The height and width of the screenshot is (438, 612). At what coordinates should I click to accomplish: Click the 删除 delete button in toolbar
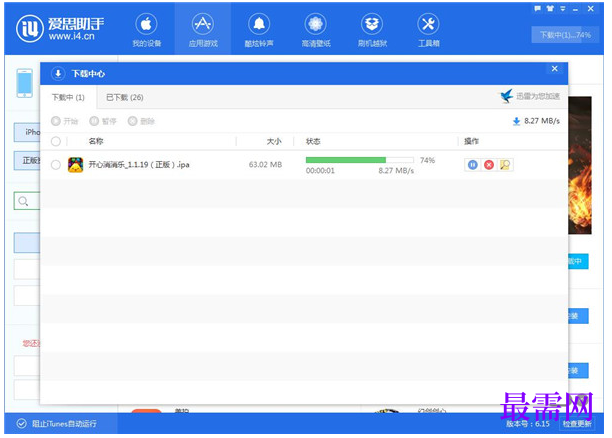point(141,121)
